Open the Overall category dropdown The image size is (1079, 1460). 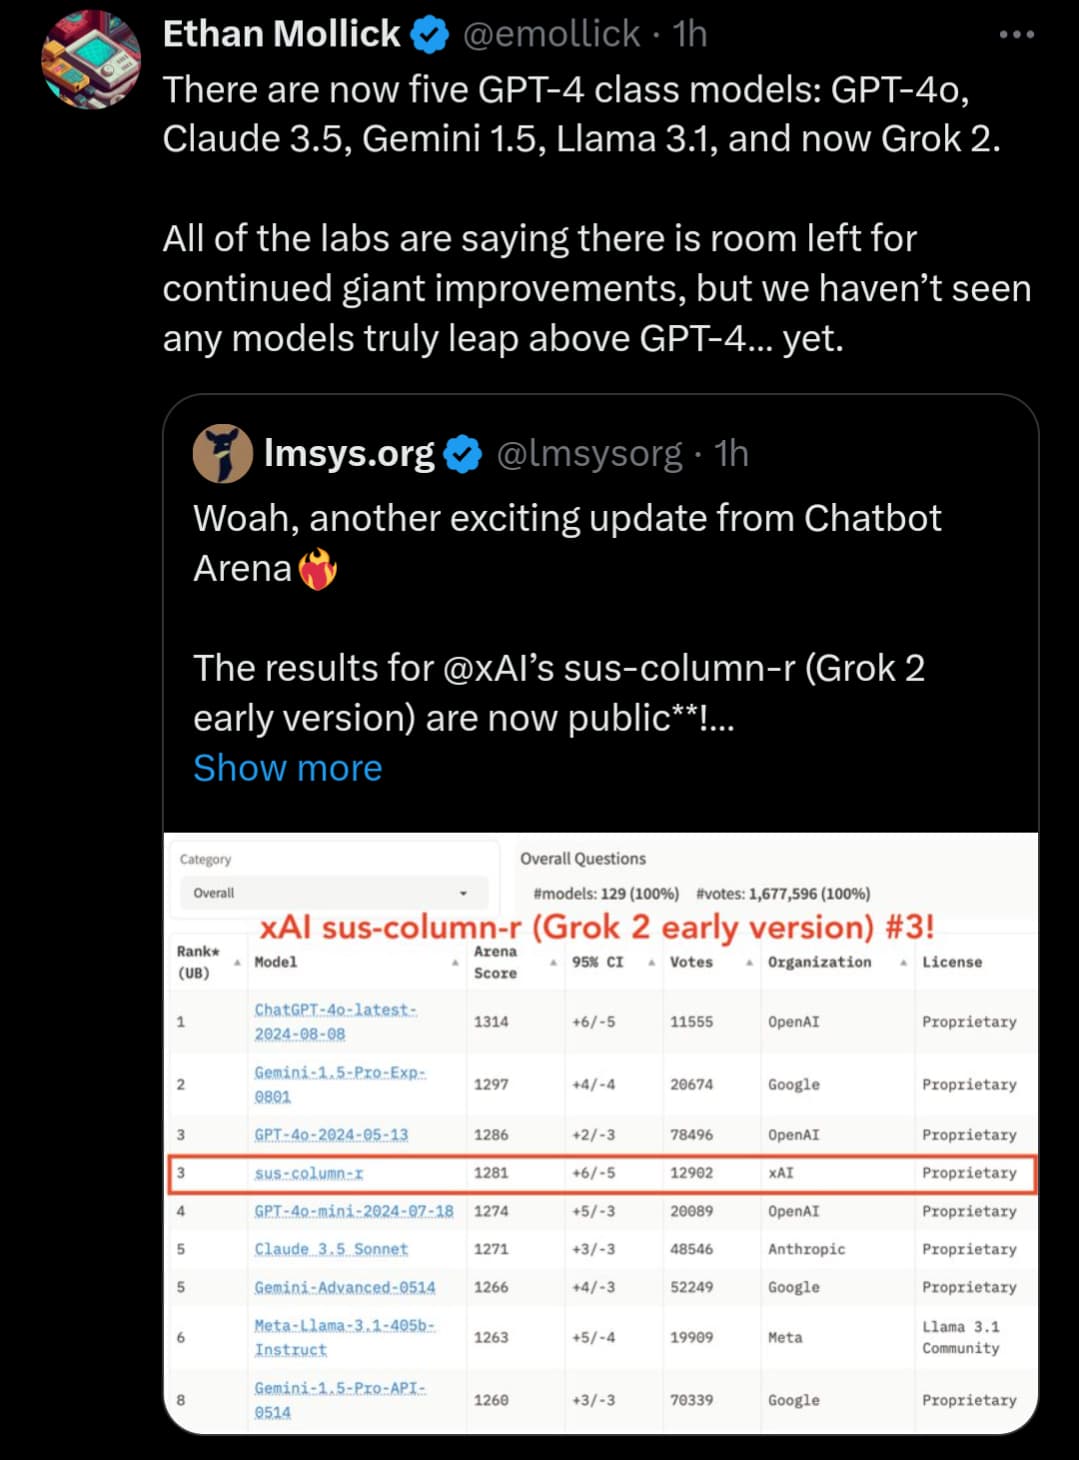point(330,893)
